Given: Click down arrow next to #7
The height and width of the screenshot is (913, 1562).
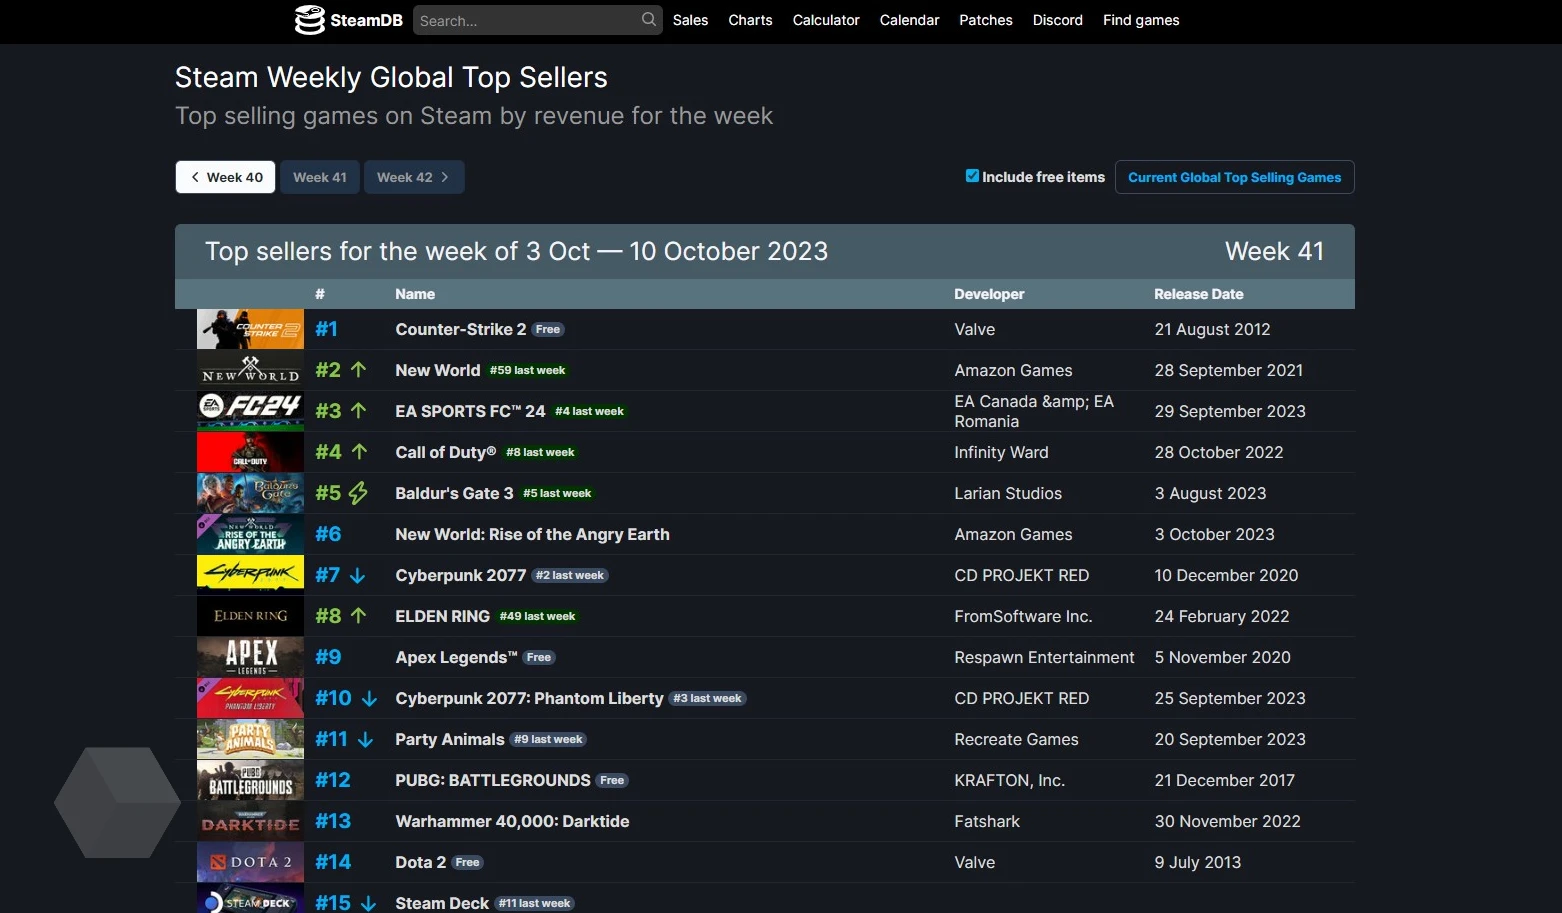Looking at the screenshot, I should click(357, 576).
